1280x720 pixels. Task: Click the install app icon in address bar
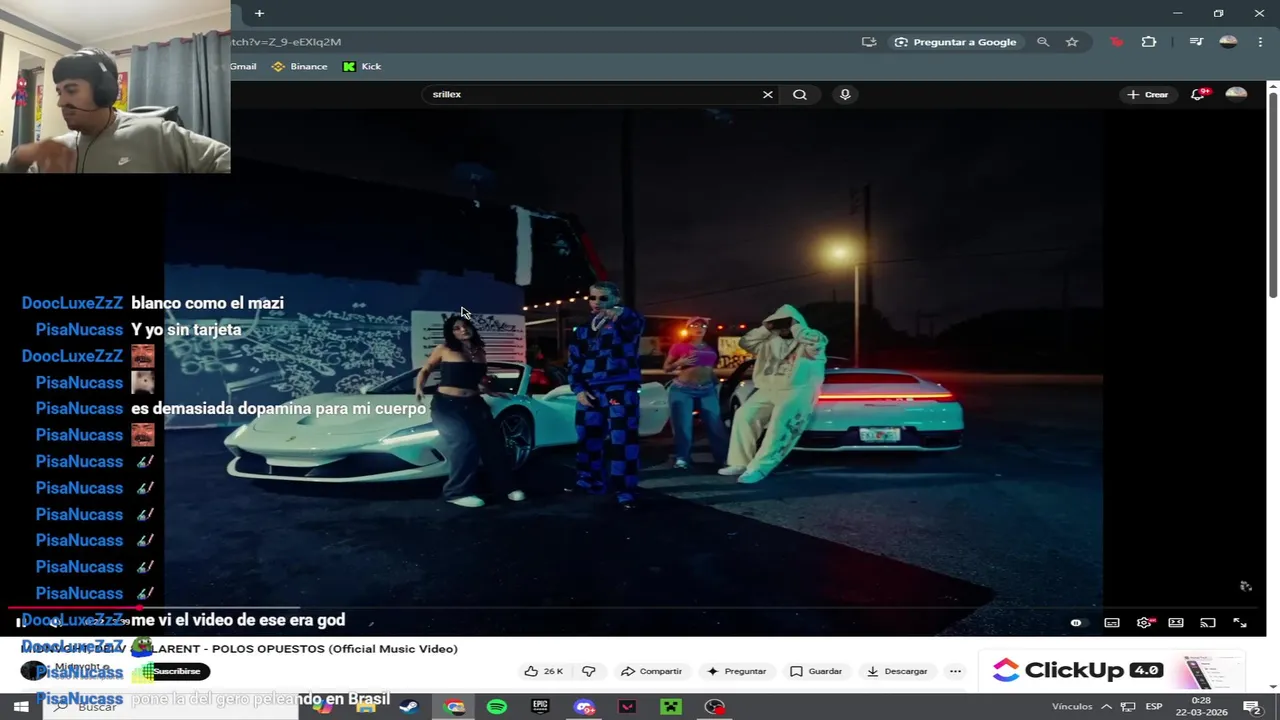point(869,42)
